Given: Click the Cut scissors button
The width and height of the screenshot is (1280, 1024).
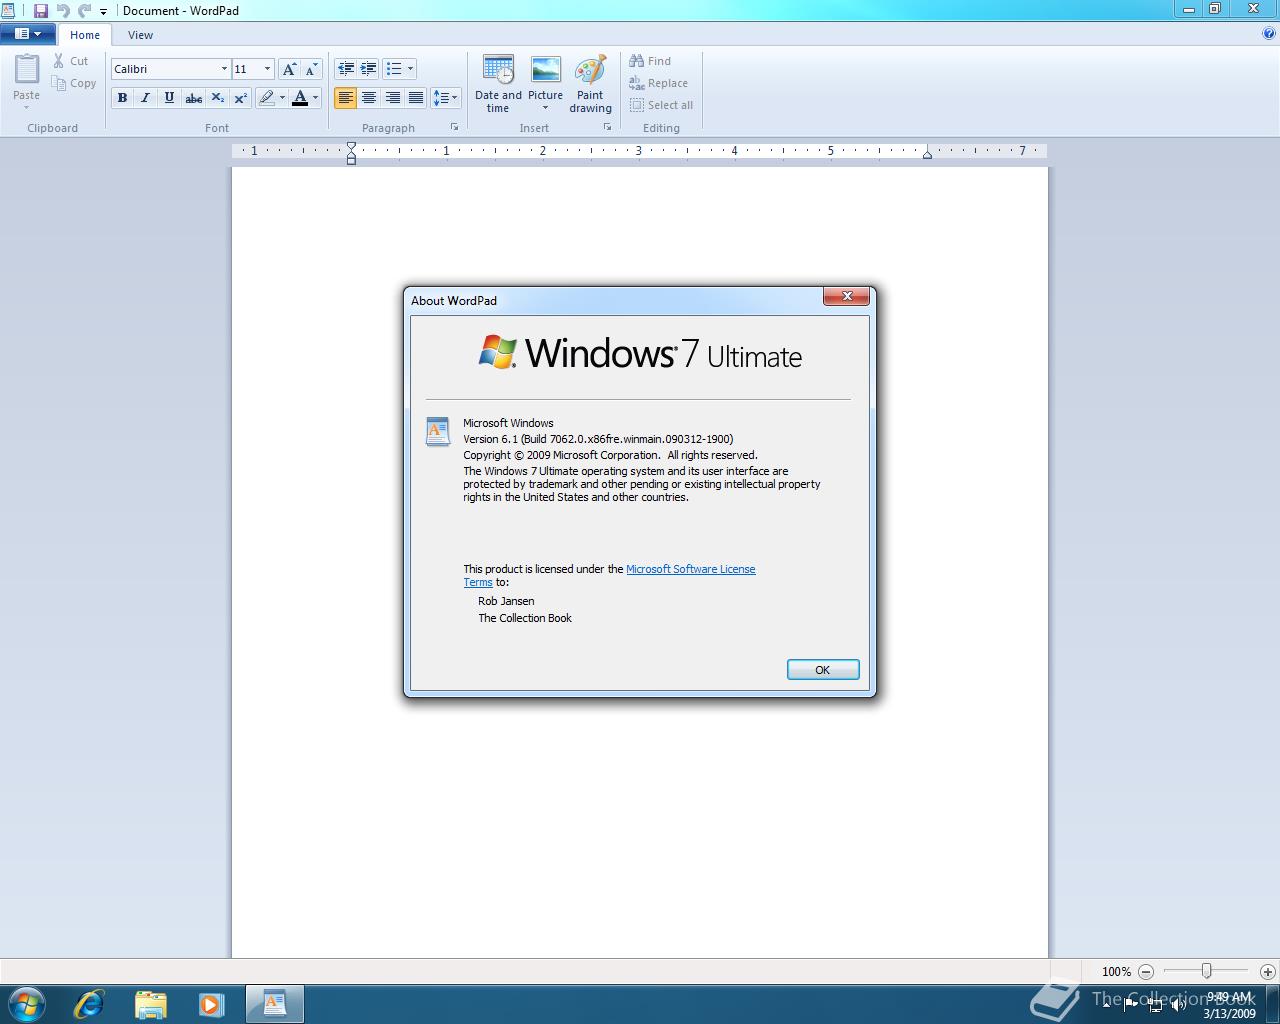Looking at the screenshot, I should click(x=72, y=61).
